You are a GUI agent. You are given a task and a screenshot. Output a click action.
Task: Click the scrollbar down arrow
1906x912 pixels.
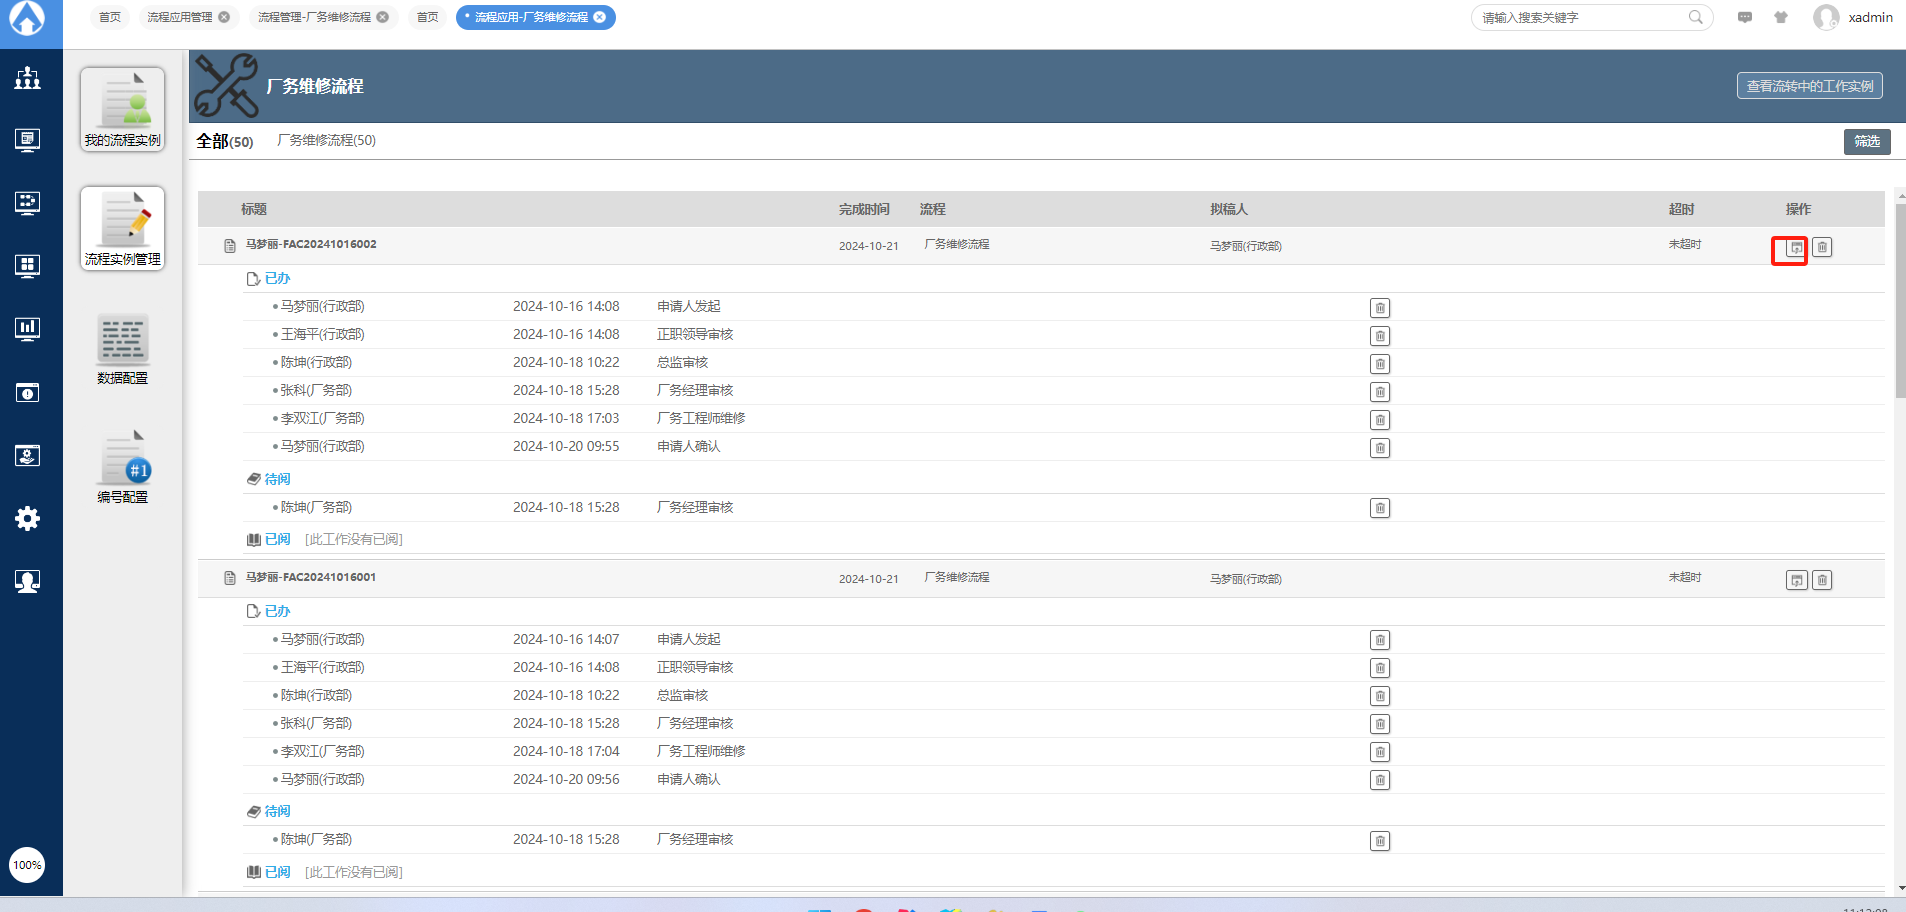pos(1901,888)
